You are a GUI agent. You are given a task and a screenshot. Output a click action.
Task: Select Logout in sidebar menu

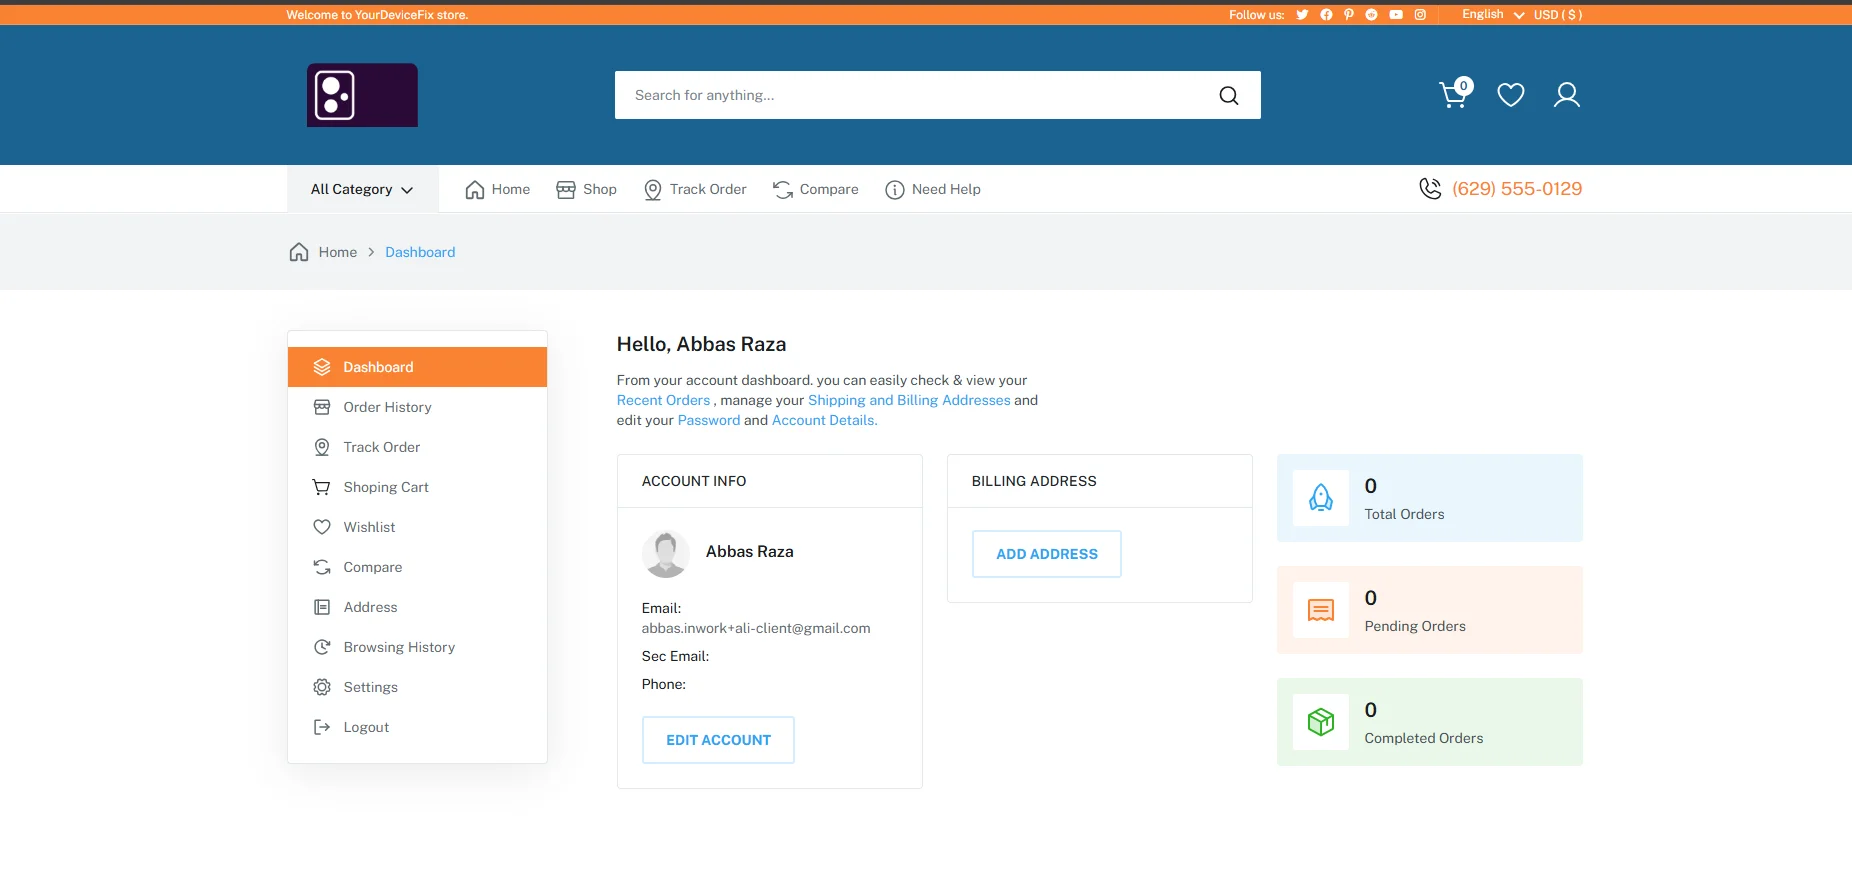(x=366, y=727)
